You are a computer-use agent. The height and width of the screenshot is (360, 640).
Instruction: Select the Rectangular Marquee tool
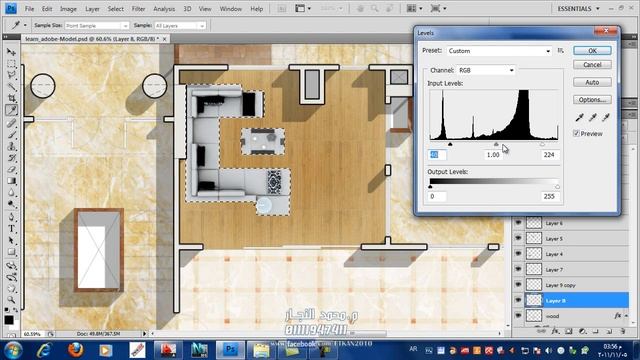pyautogui.click(x=11, y=64)
